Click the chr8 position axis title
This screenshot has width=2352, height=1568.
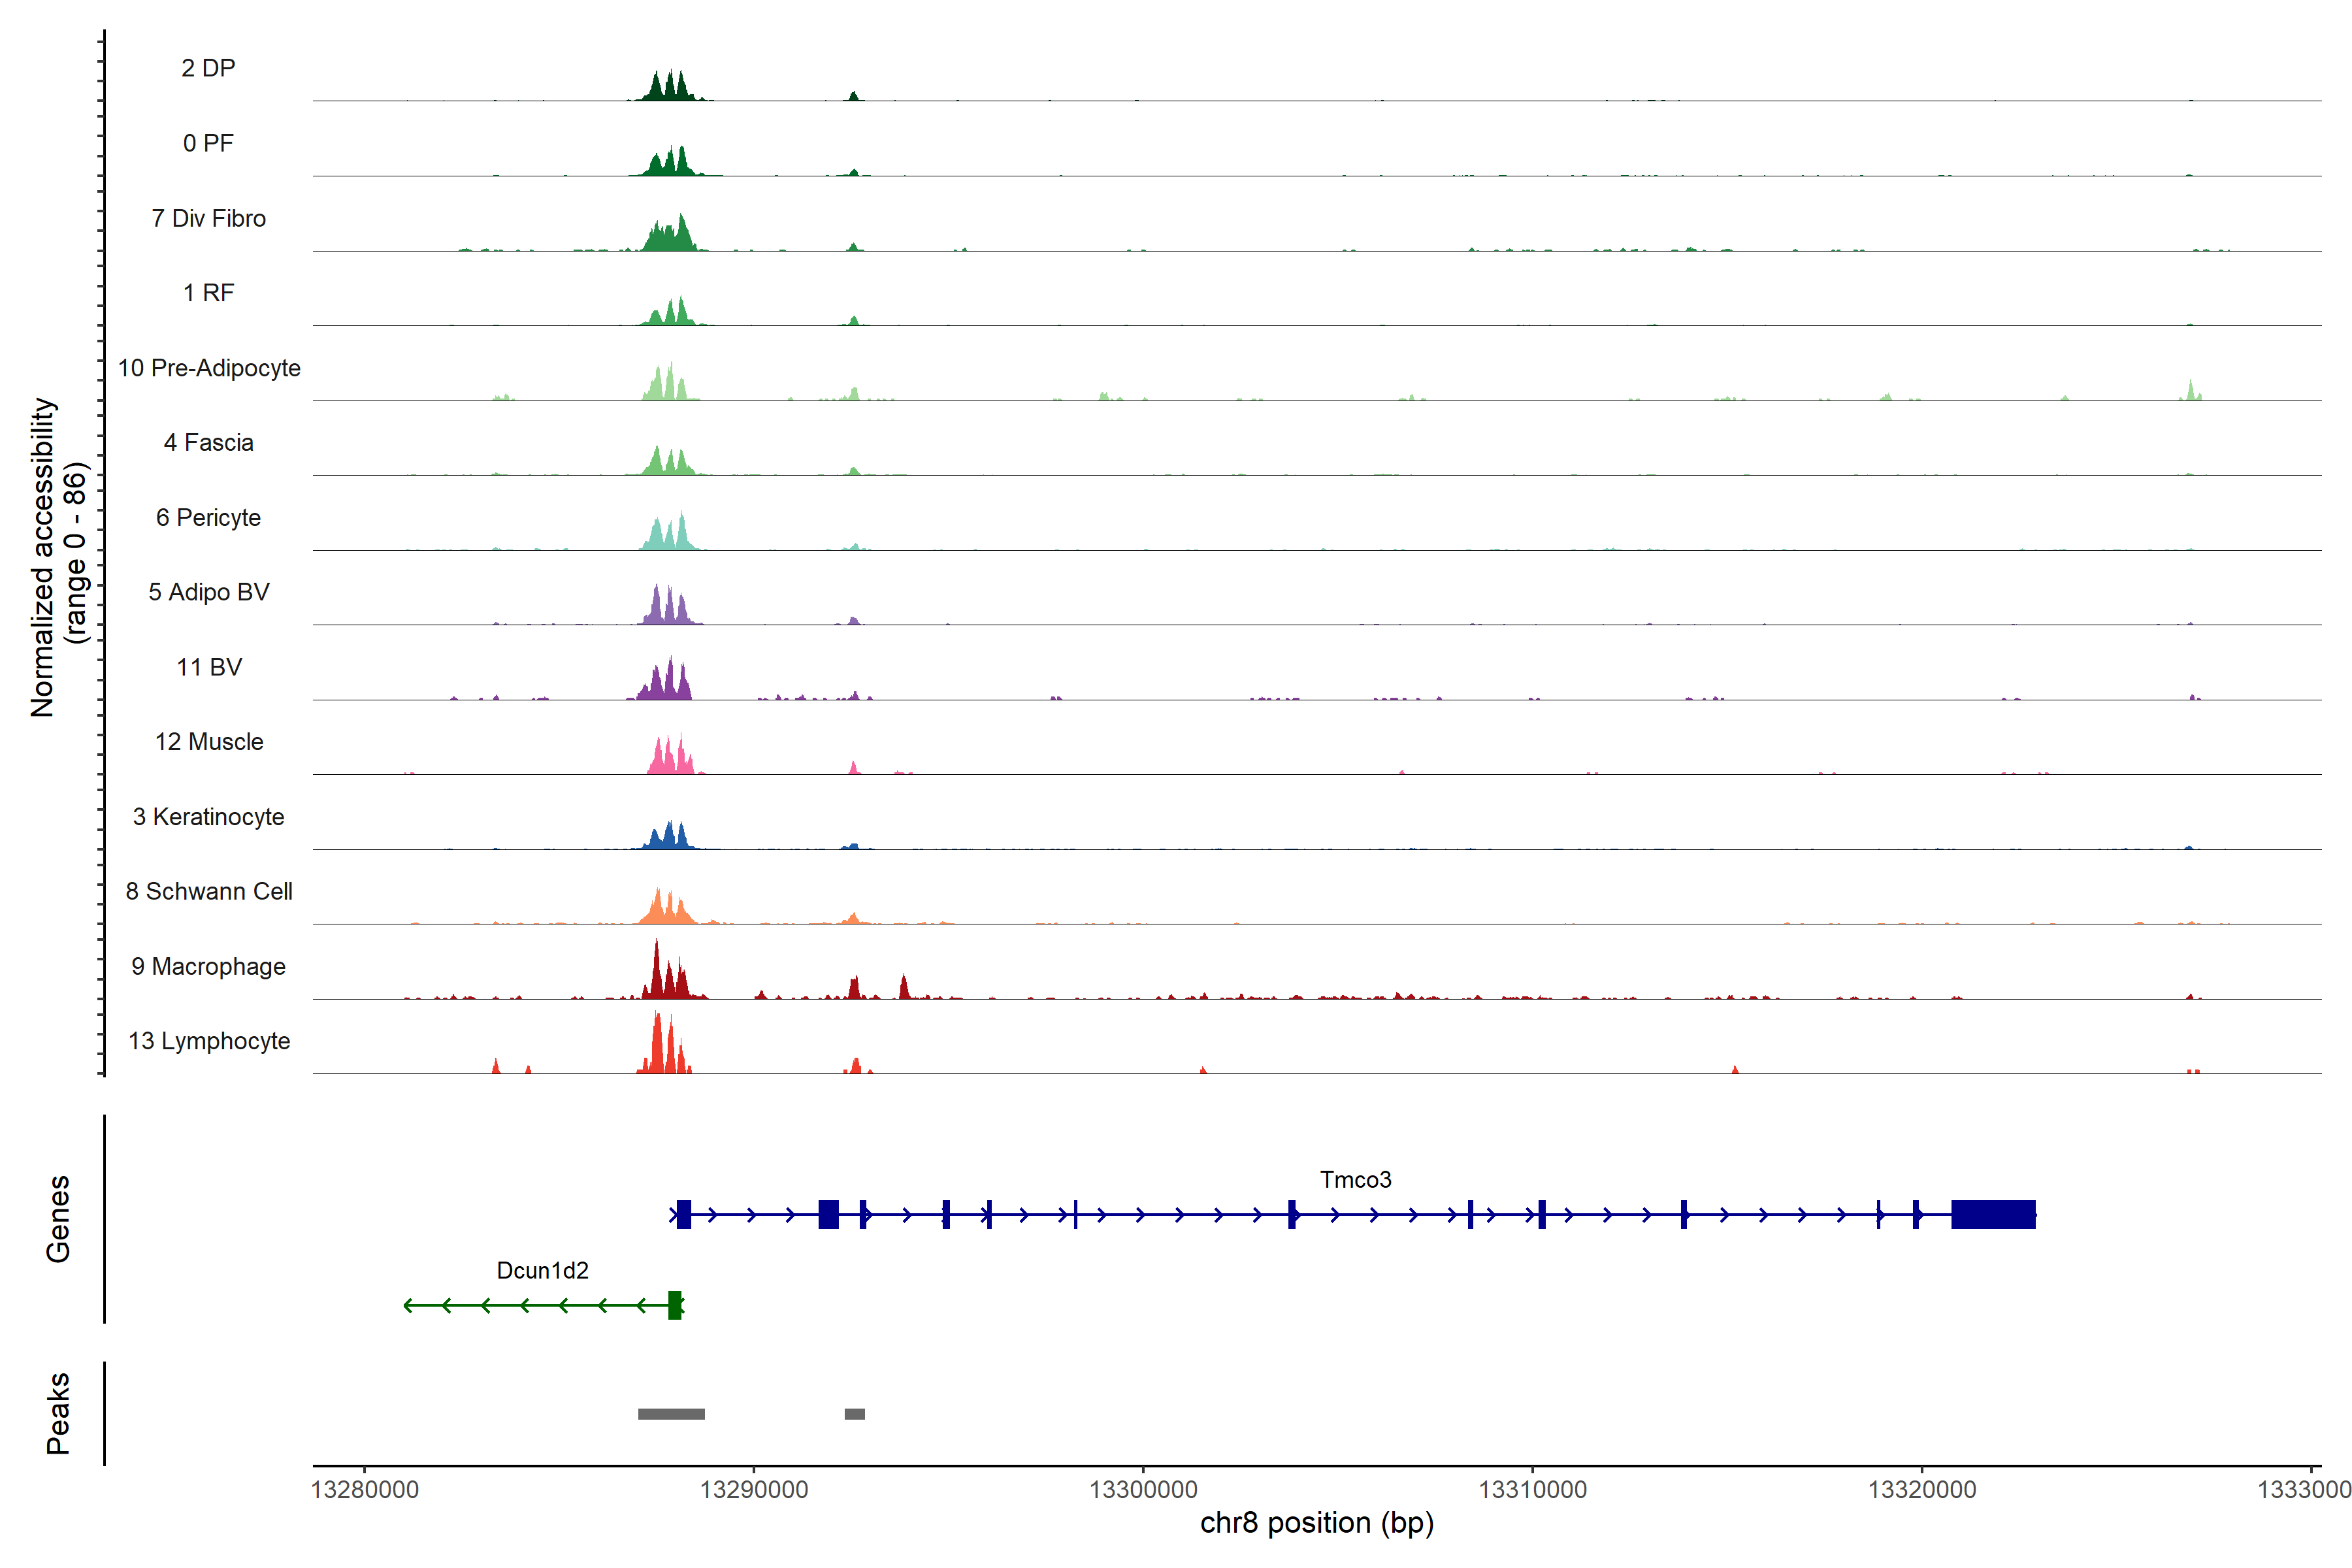pyautogui.click(x=1316, y=1523)
